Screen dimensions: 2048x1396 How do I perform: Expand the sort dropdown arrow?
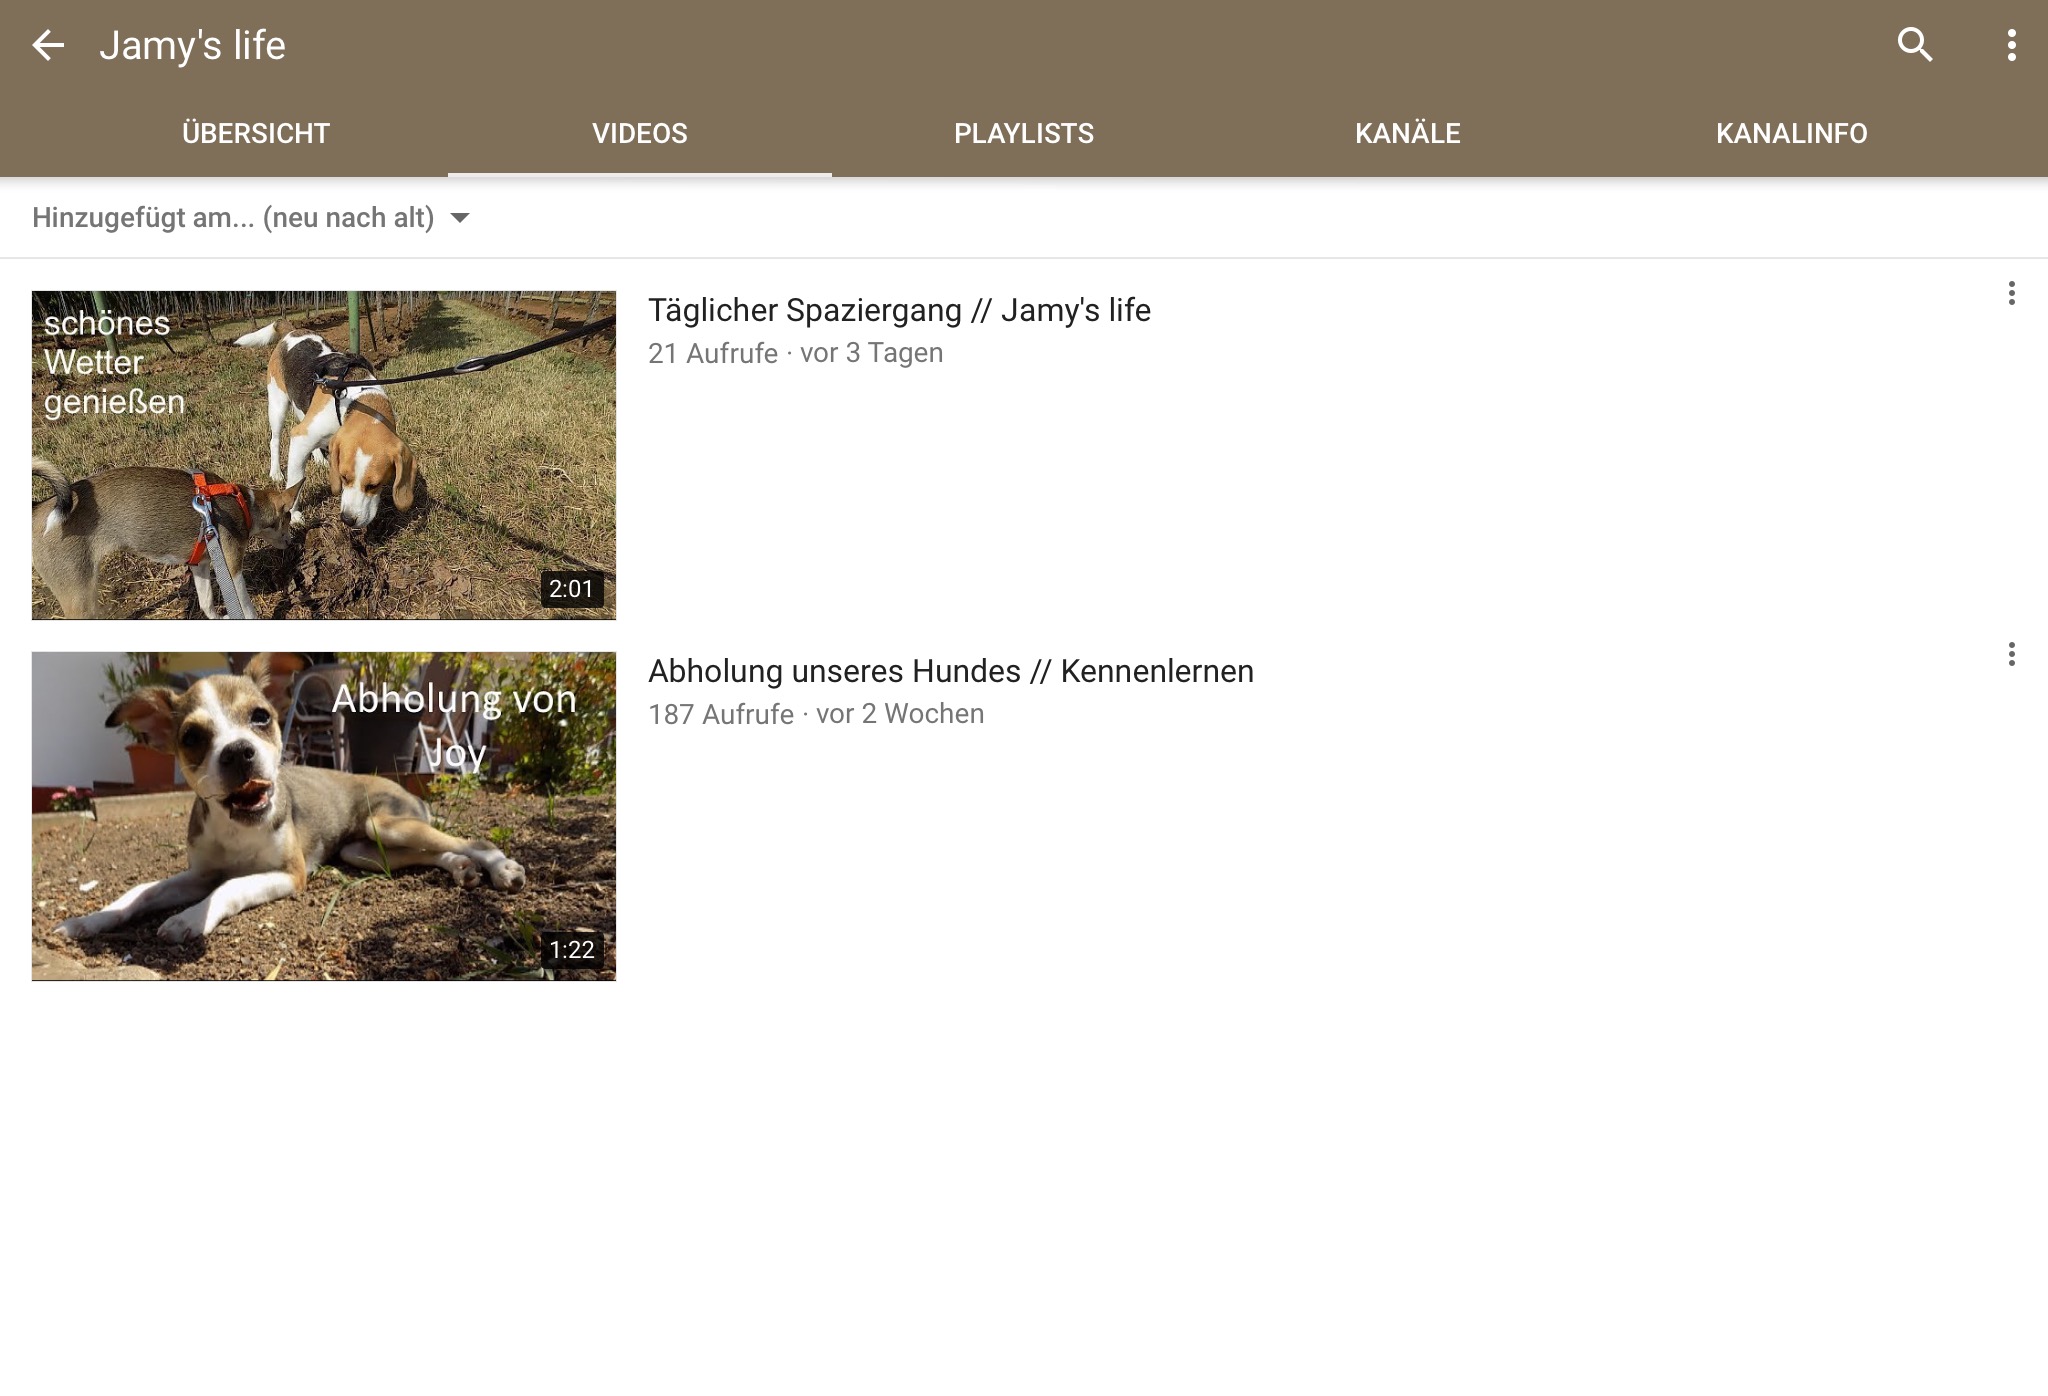coord(460,218)
